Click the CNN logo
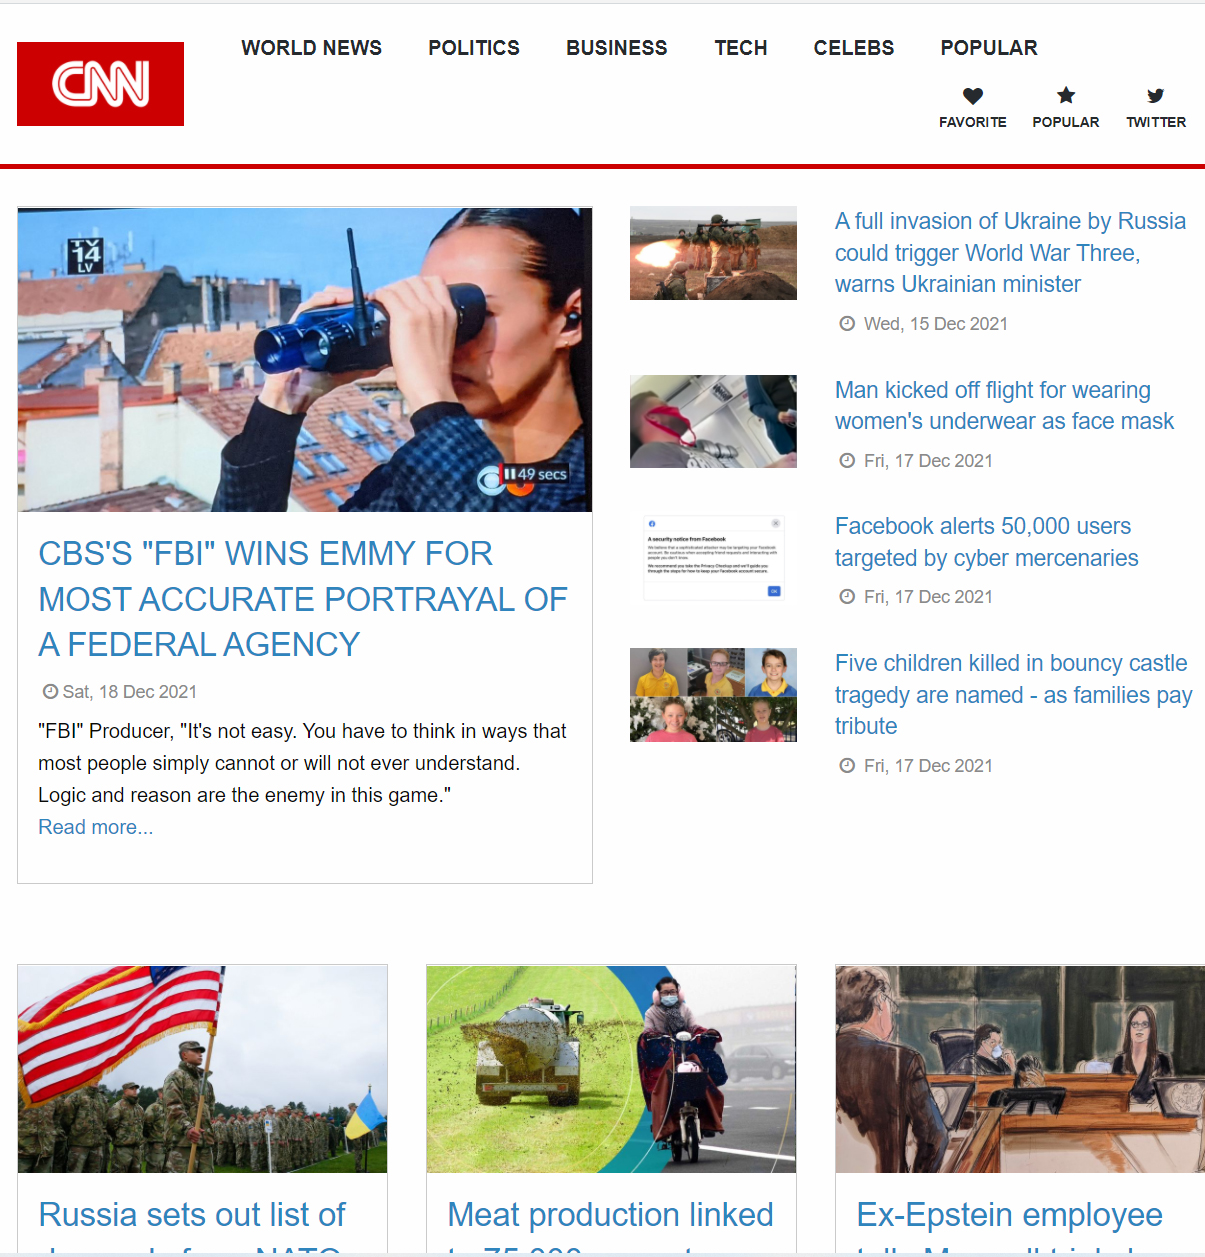1205x1257 pixels. click(100, 84)
